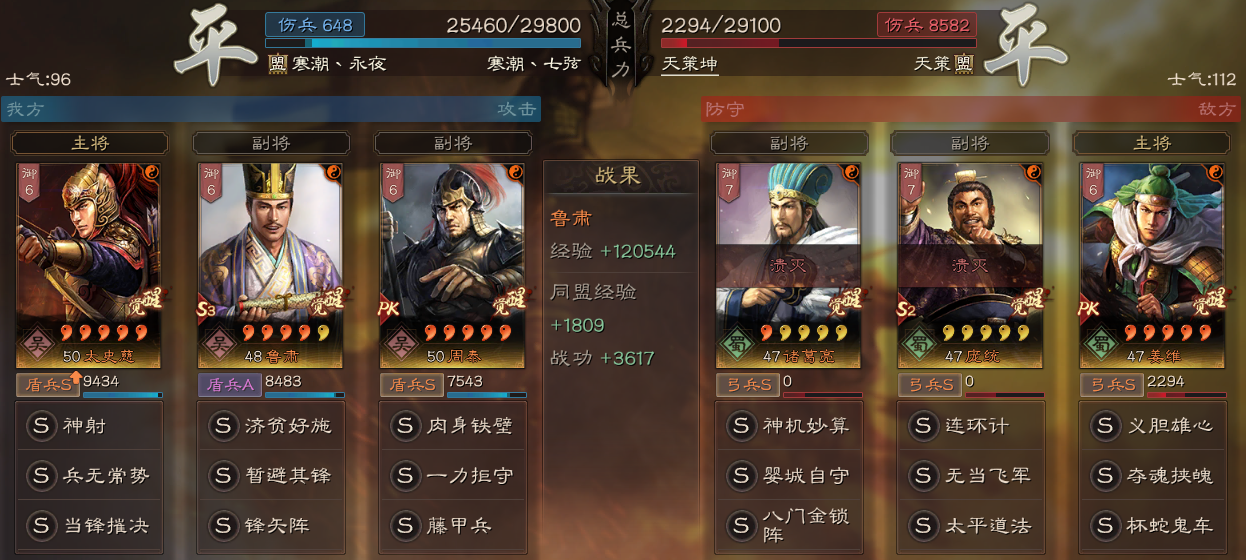The width and height of the screenshot is (1246, 560).
Task: Click the 盾兵A troop type badge
Action: pyautogui.click(x=230, y=385)
